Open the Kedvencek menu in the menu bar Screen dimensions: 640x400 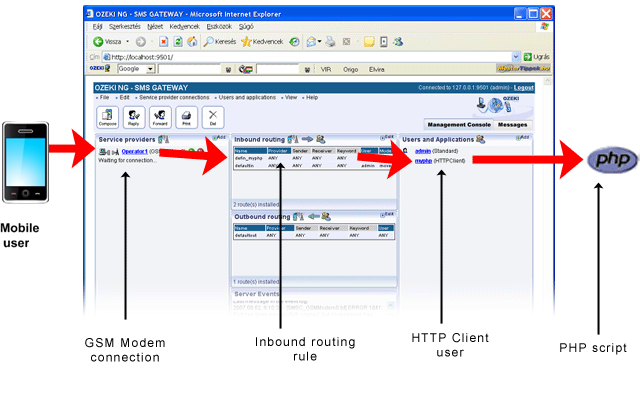(184, 27)
